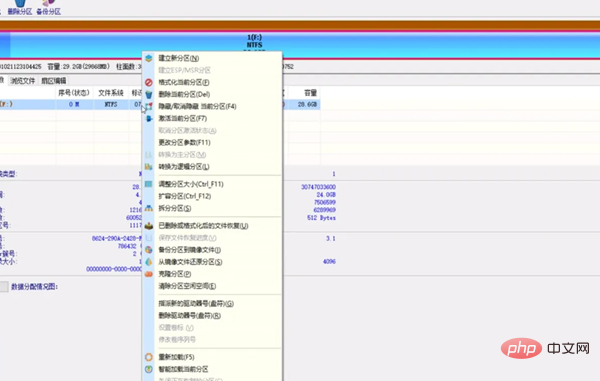The width and height of the screenshot is (600, 381).
Task: Choose 扩容分区(Ctrl_F12) menu item
Action: tap(185, 196)
